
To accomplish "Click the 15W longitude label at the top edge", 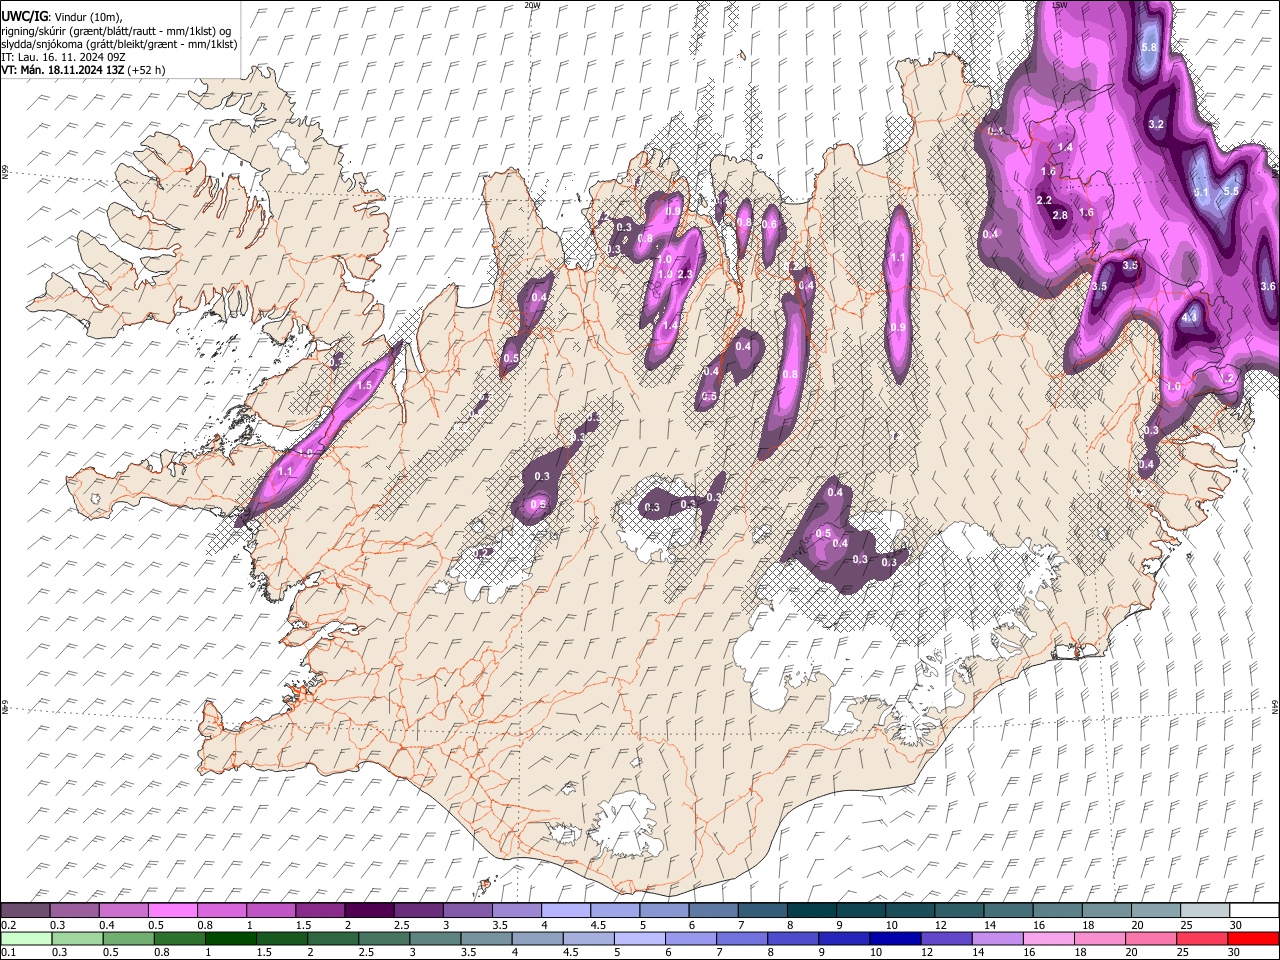I will (x=1060, y=5).
